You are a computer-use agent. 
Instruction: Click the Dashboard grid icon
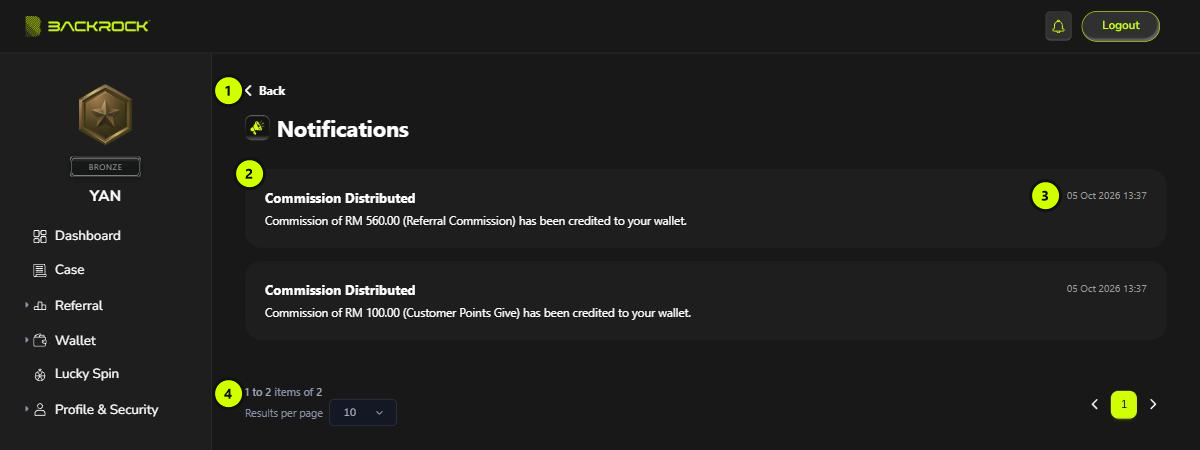click(40, 236)
